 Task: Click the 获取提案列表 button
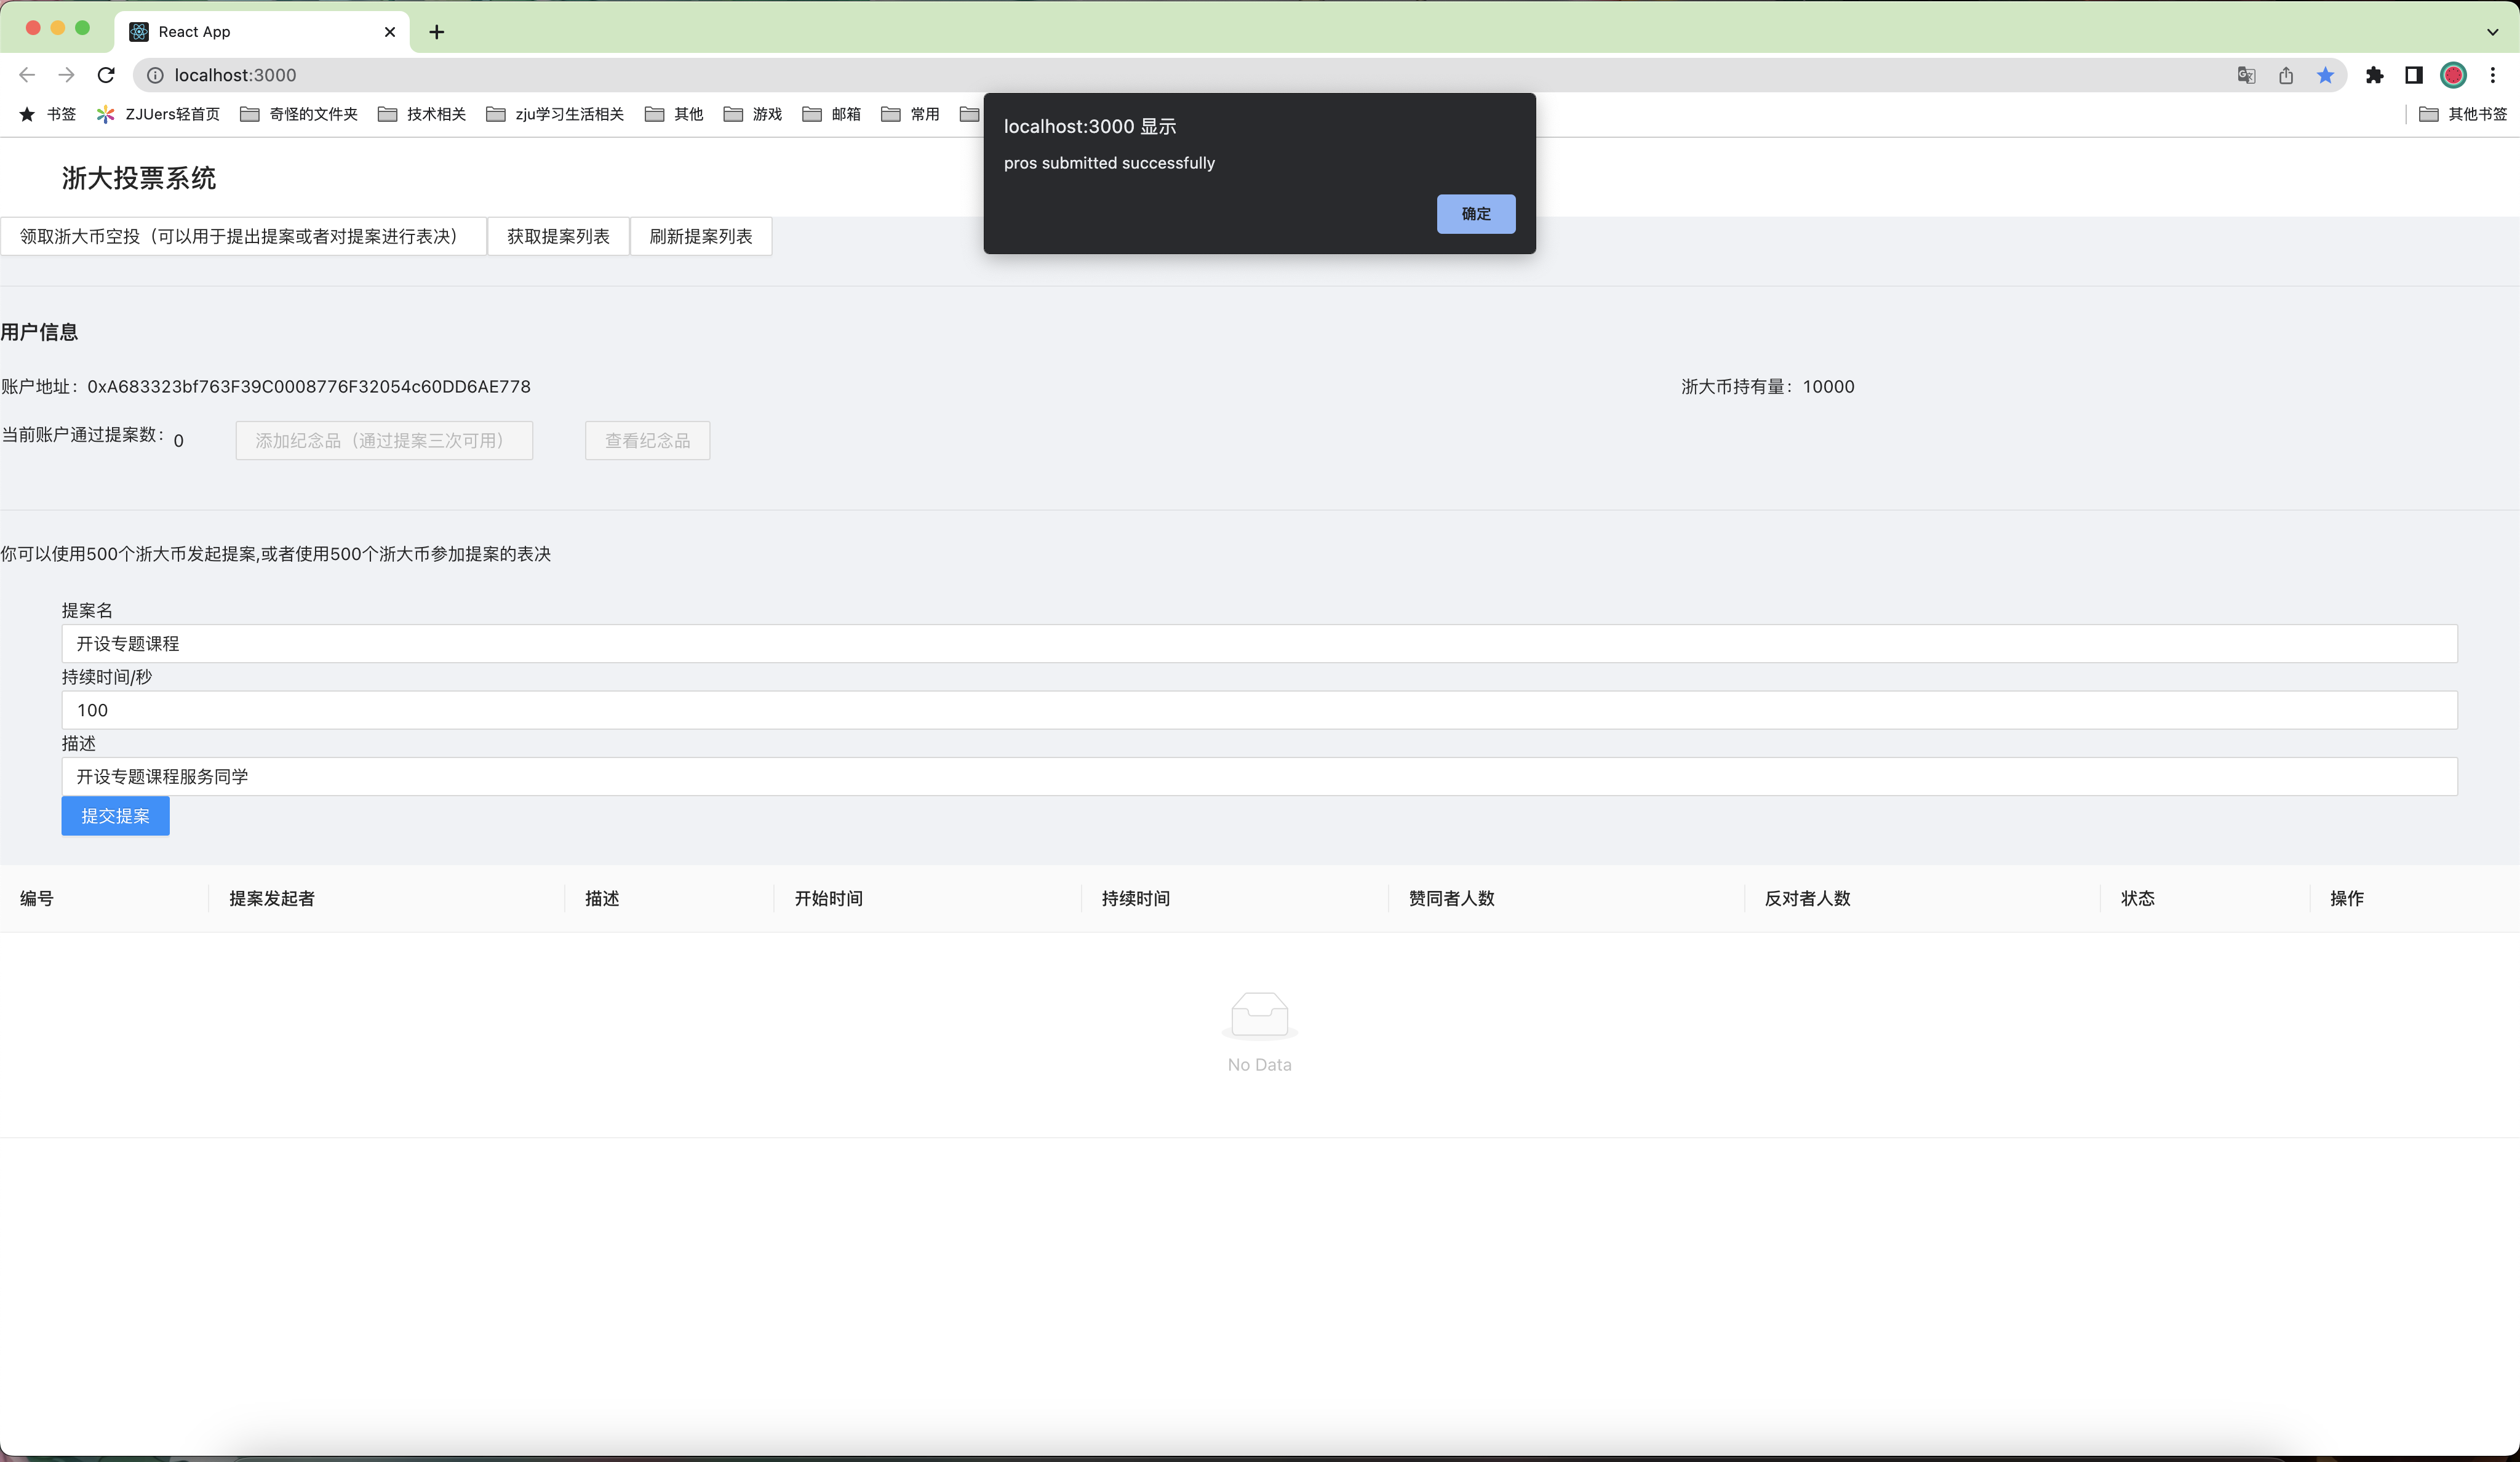[558, 236]
